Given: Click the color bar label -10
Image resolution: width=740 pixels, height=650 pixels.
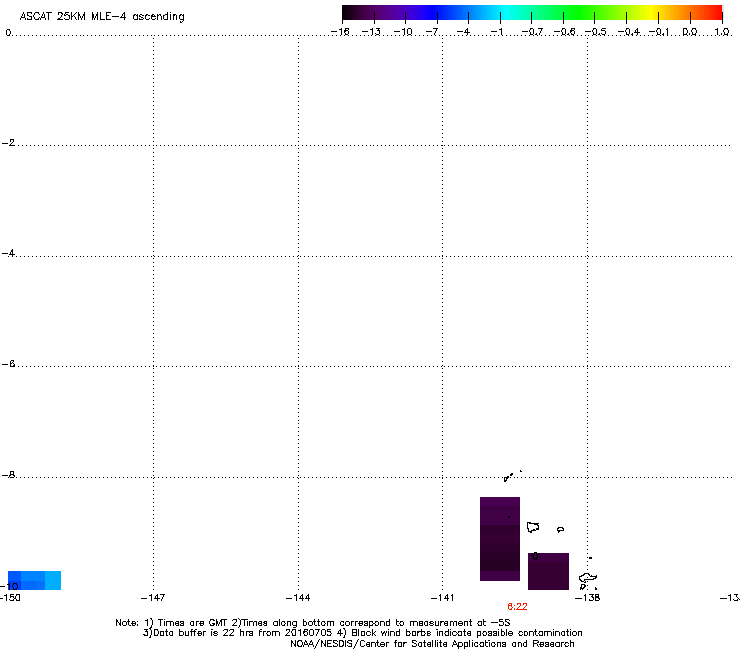Looking at the screenshot, I should [403, 32].
